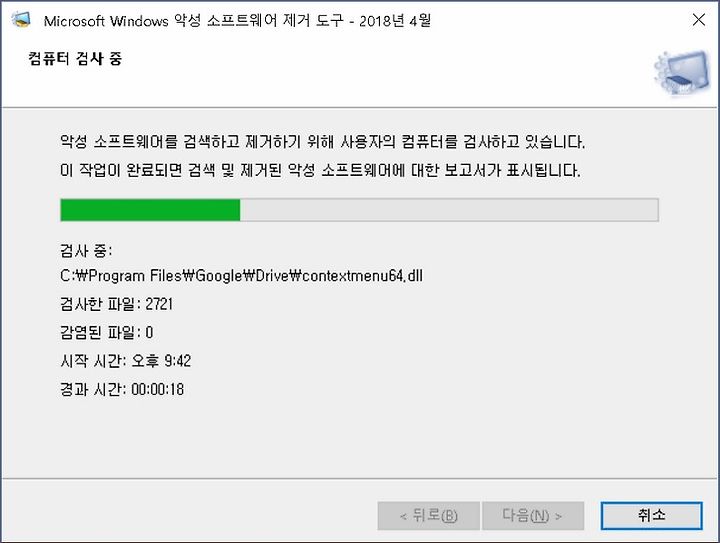Click the 검사 중: label

pos(86,251)
